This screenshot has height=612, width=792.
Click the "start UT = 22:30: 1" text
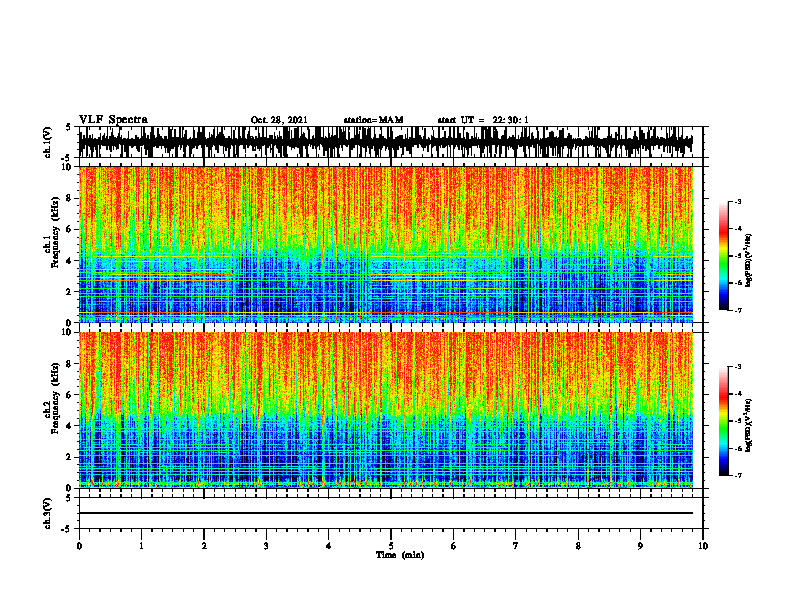[483, 120]
